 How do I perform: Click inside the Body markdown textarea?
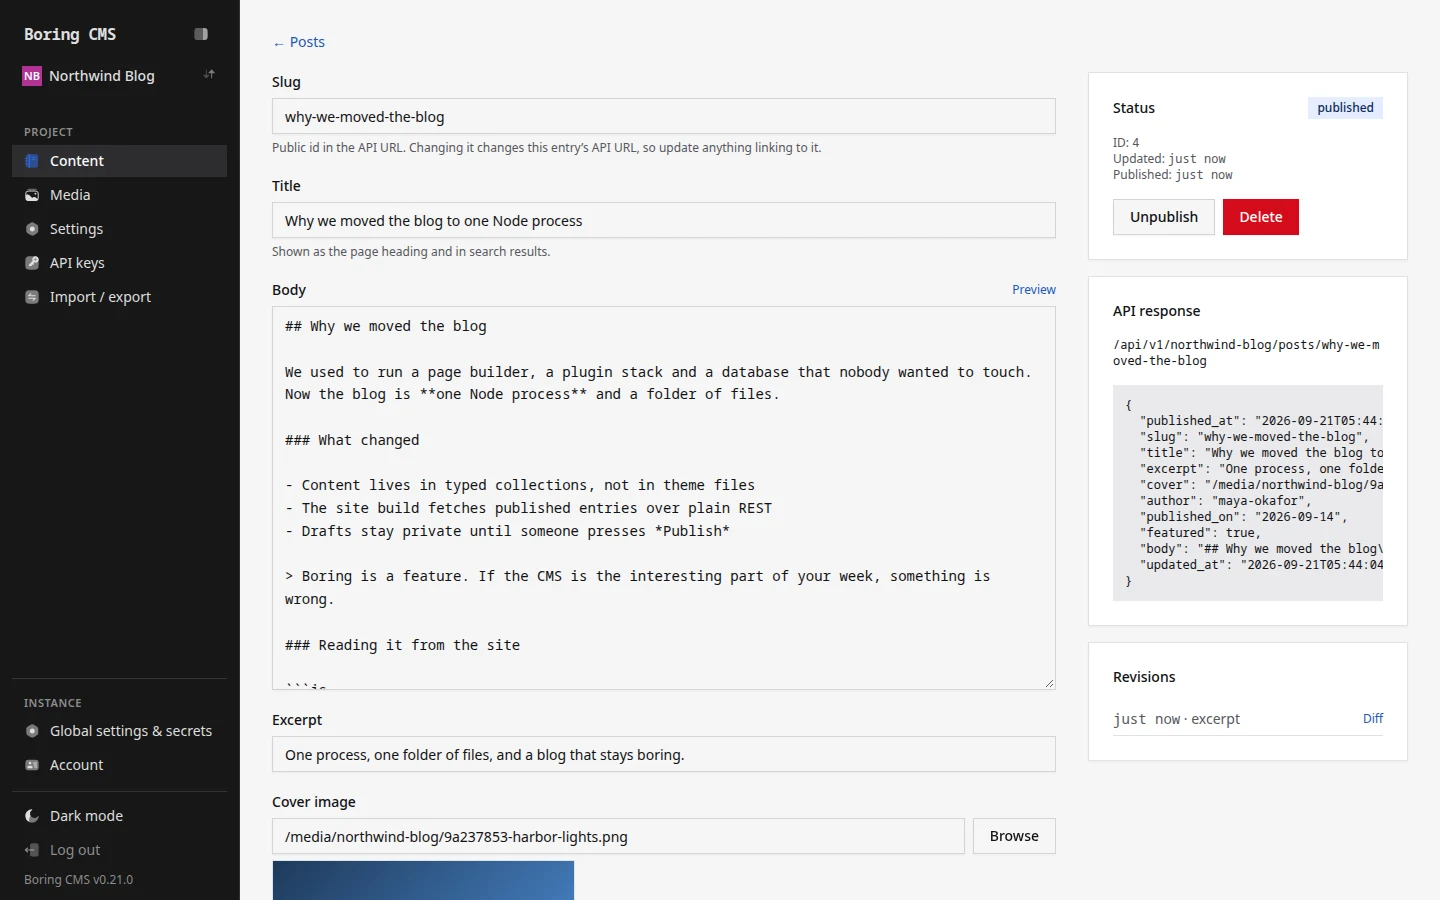[664, 498]
